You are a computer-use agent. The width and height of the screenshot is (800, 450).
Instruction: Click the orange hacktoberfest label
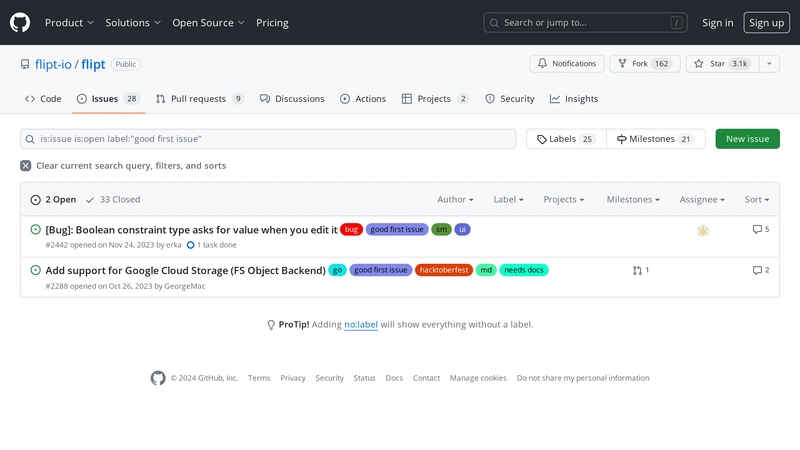click(x=444, y=270)
